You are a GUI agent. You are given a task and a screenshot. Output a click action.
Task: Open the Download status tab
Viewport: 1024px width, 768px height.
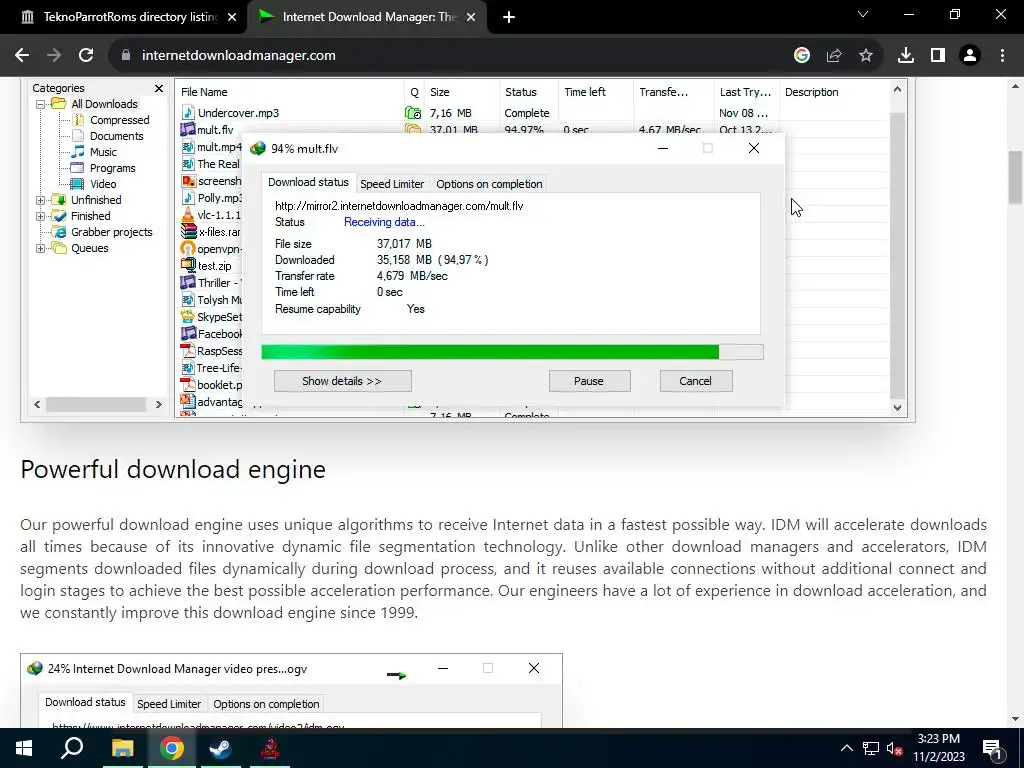click(308, 183)
